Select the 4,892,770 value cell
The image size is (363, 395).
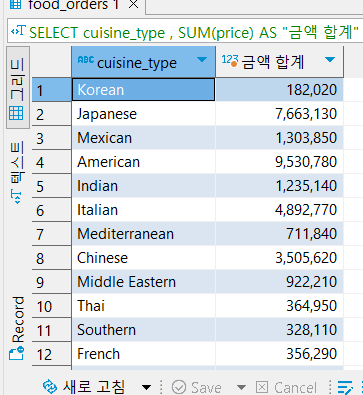279,210
